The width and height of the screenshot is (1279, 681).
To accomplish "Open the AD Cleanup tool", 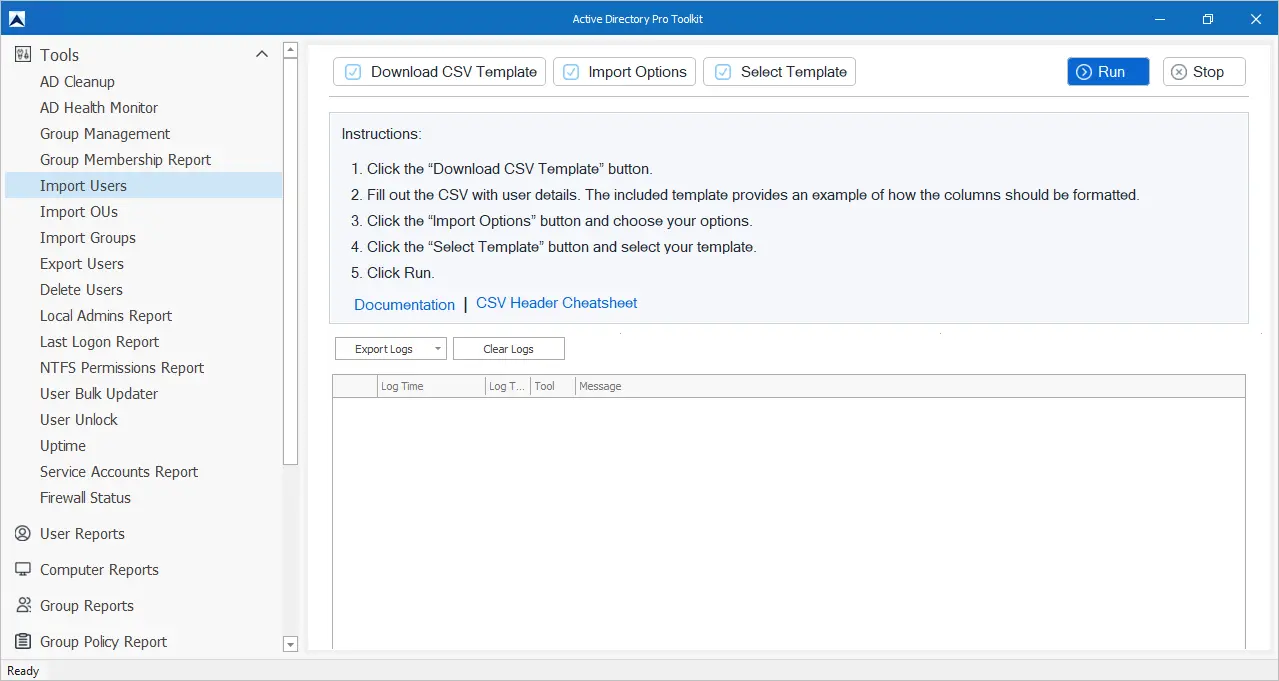I will click(77, 82).
